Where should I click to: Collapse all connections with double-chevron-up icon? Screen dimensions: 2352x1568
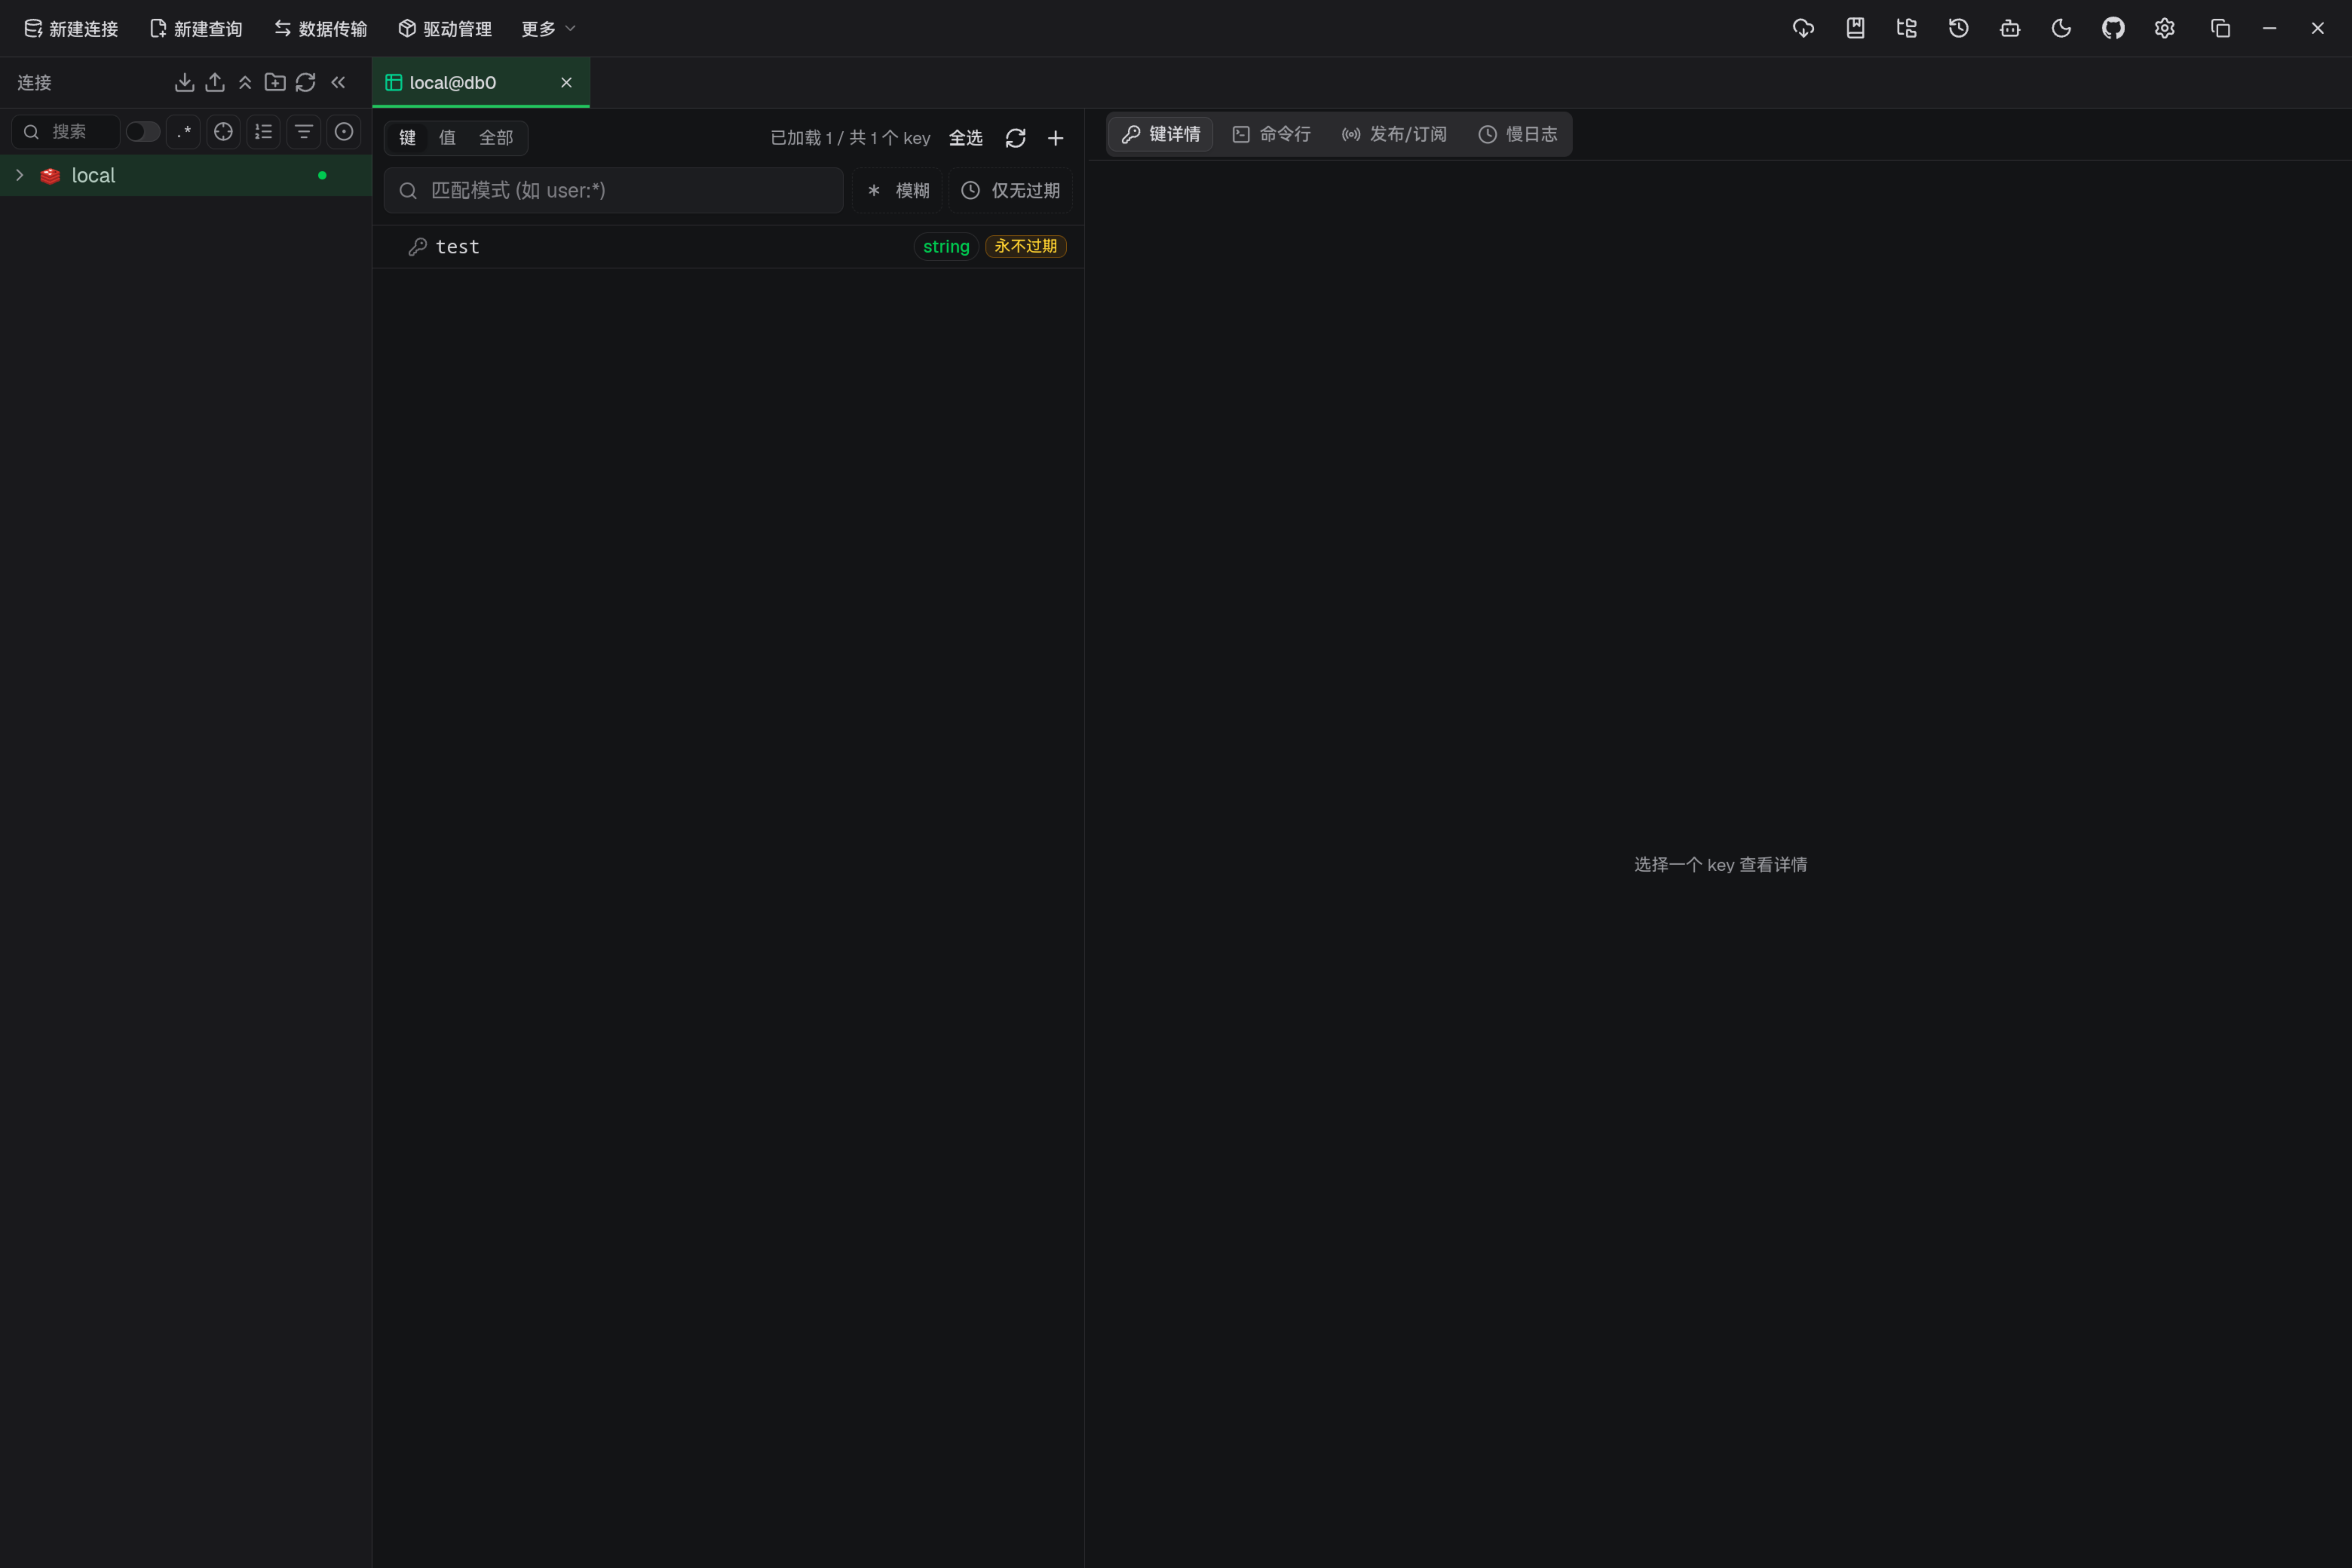[x=245, y=82]
